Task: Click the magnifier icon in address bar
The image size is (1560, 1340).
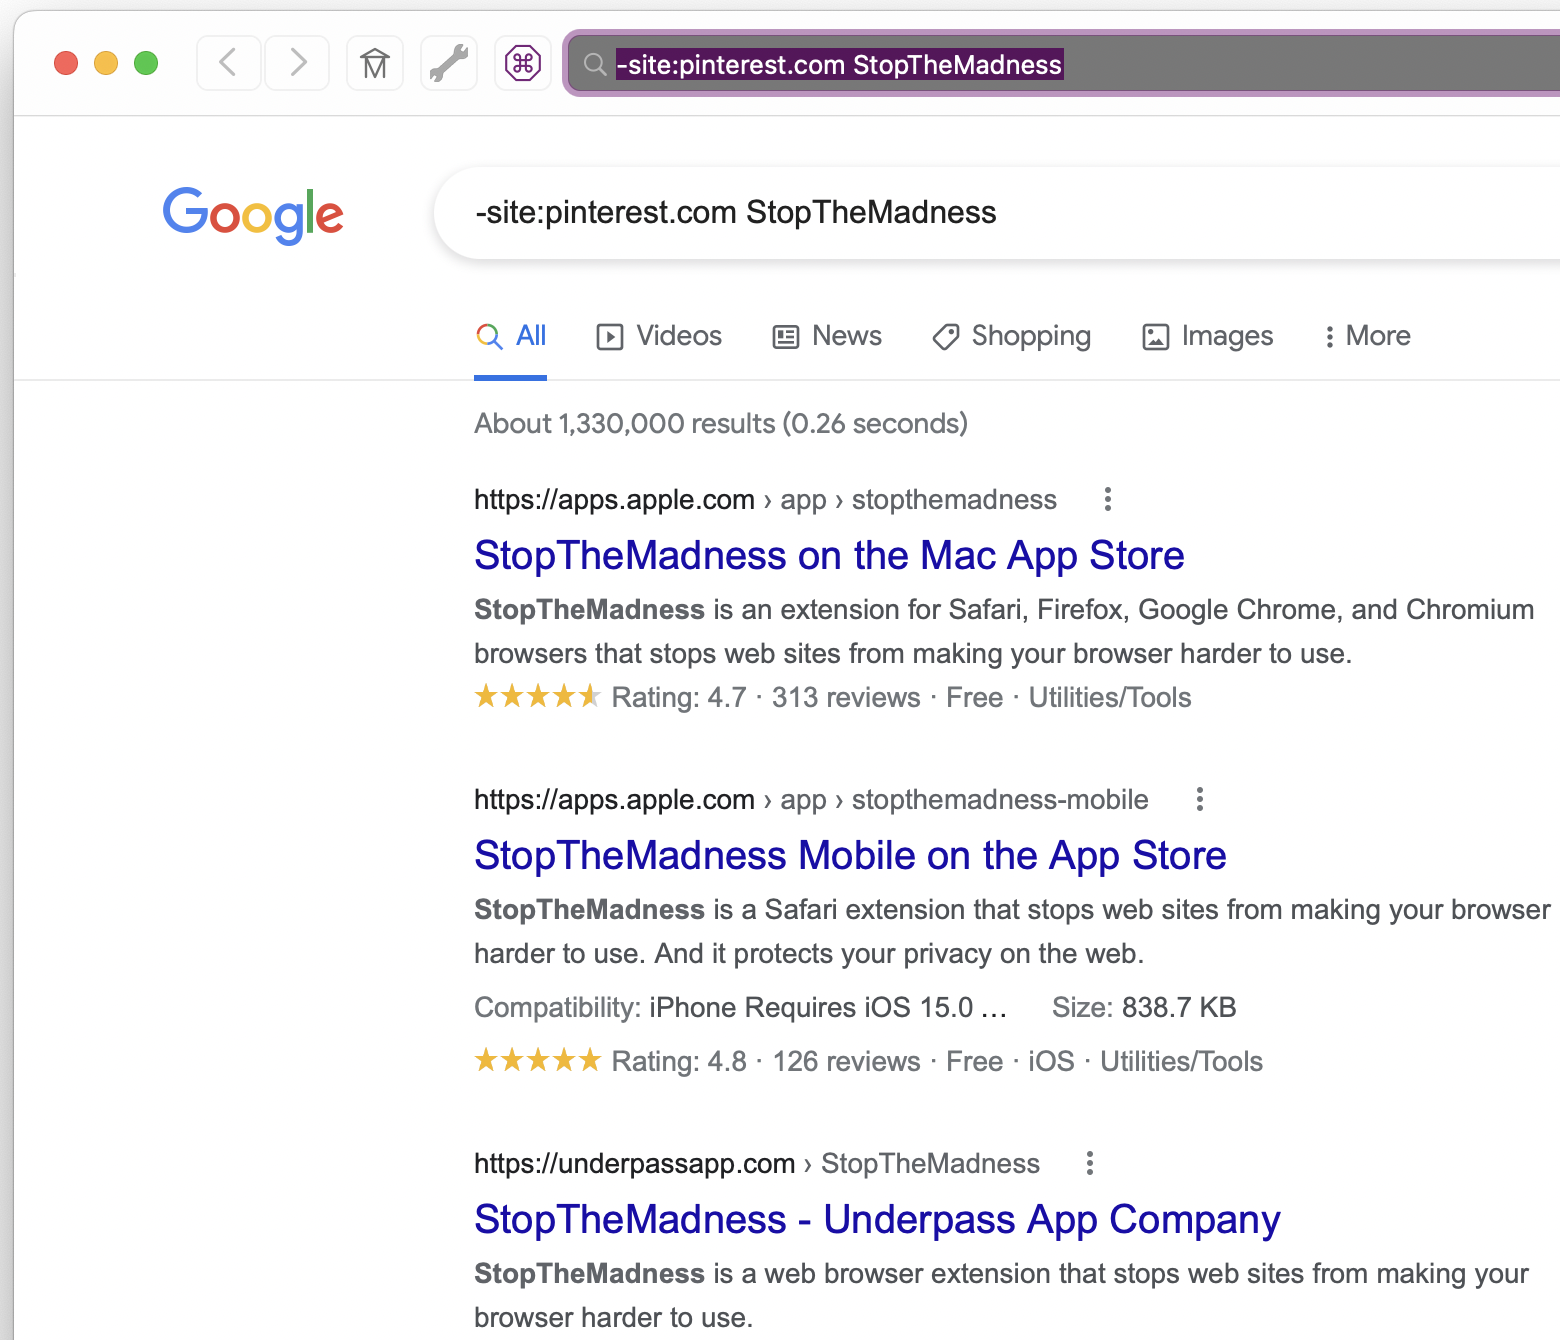Action: click(595, 65)
